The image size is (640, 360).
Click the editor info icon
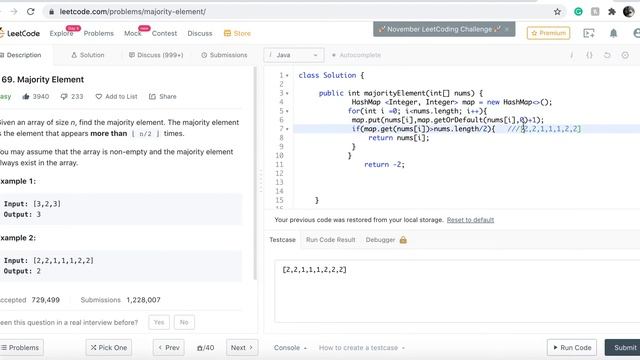(x=571, y=55)
